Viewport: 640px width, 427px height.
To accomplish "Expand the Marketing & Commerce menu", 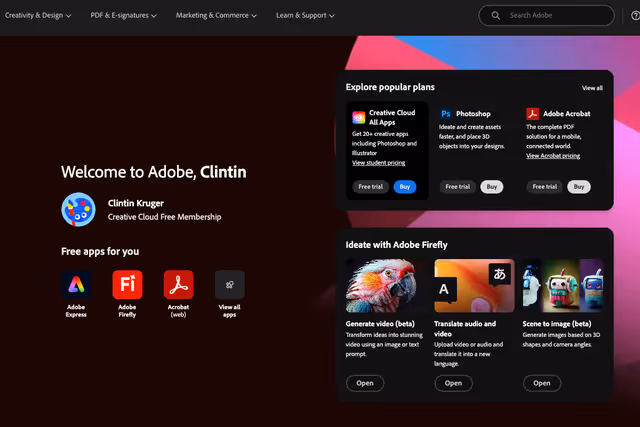I will pyautogui.click(x=216, y=16).
